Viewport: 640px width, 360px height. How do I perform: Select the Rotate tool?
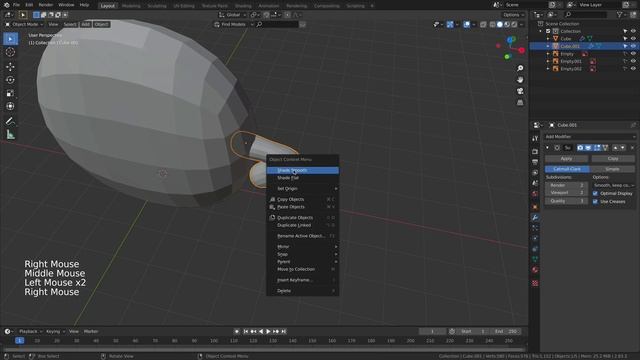click(10, 80)
